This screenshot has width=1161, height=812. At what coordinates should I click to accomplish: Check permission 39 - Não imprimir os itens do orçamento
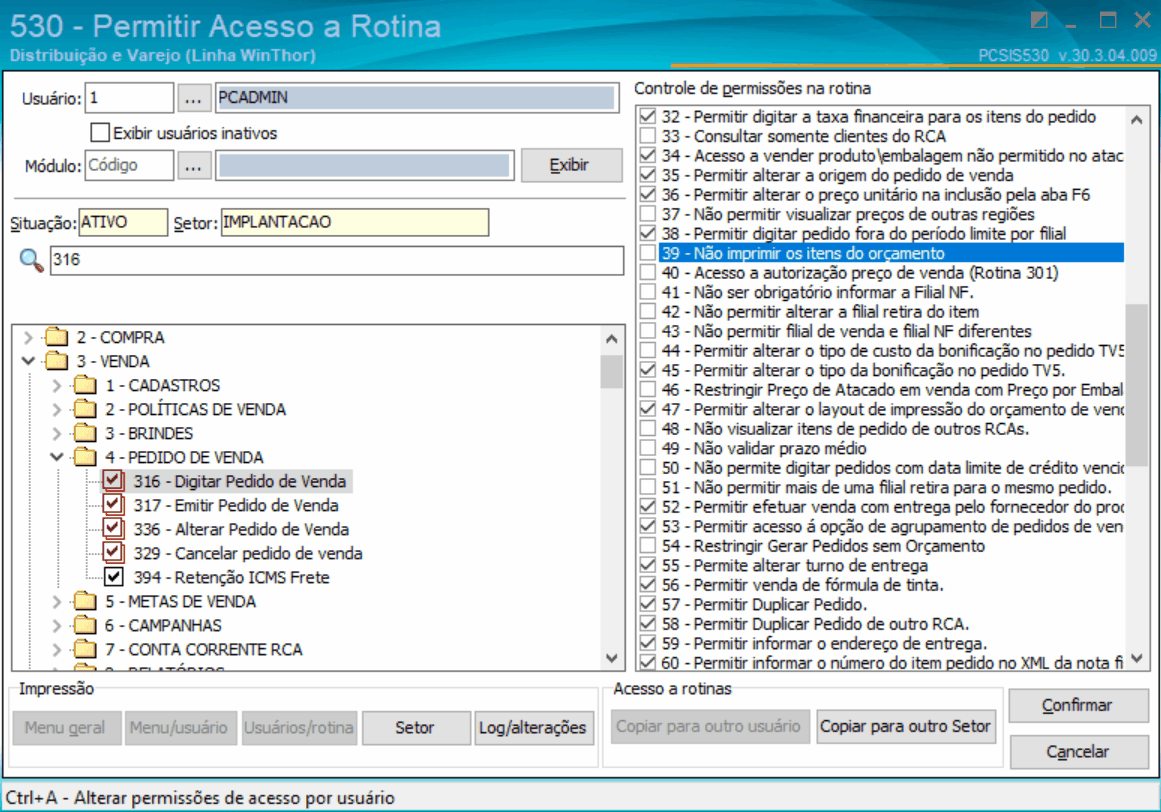tap(648, 253)
